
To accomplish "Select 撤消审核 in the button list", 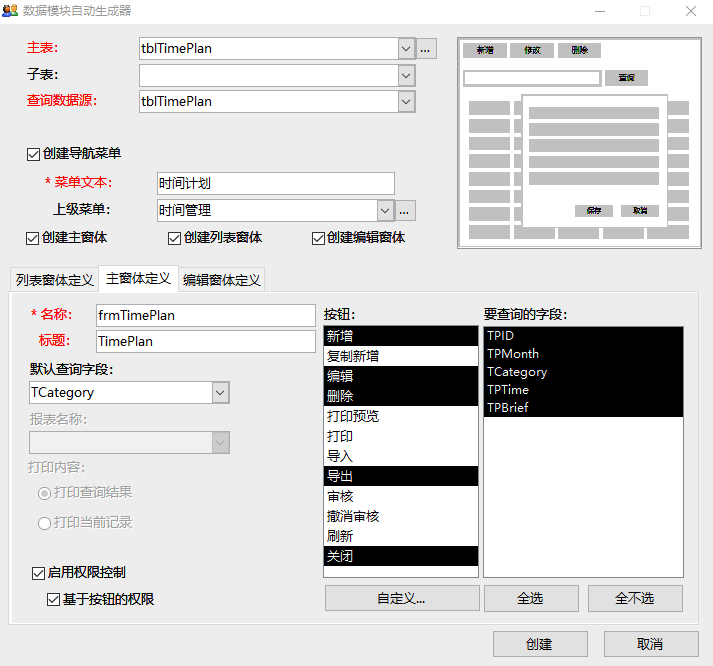I will [x=401, y=516].
